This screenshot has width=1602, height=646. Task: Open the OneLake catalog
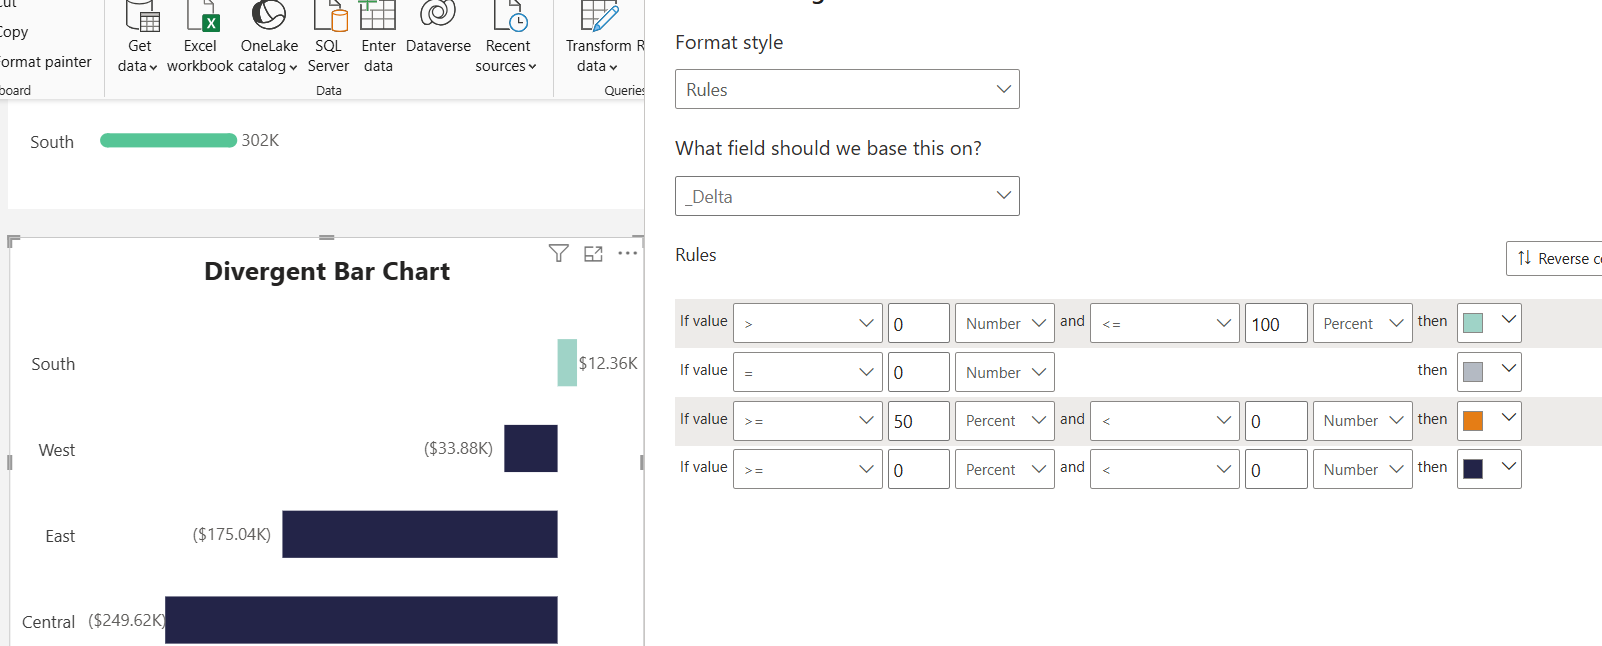(x=269, y=38)
